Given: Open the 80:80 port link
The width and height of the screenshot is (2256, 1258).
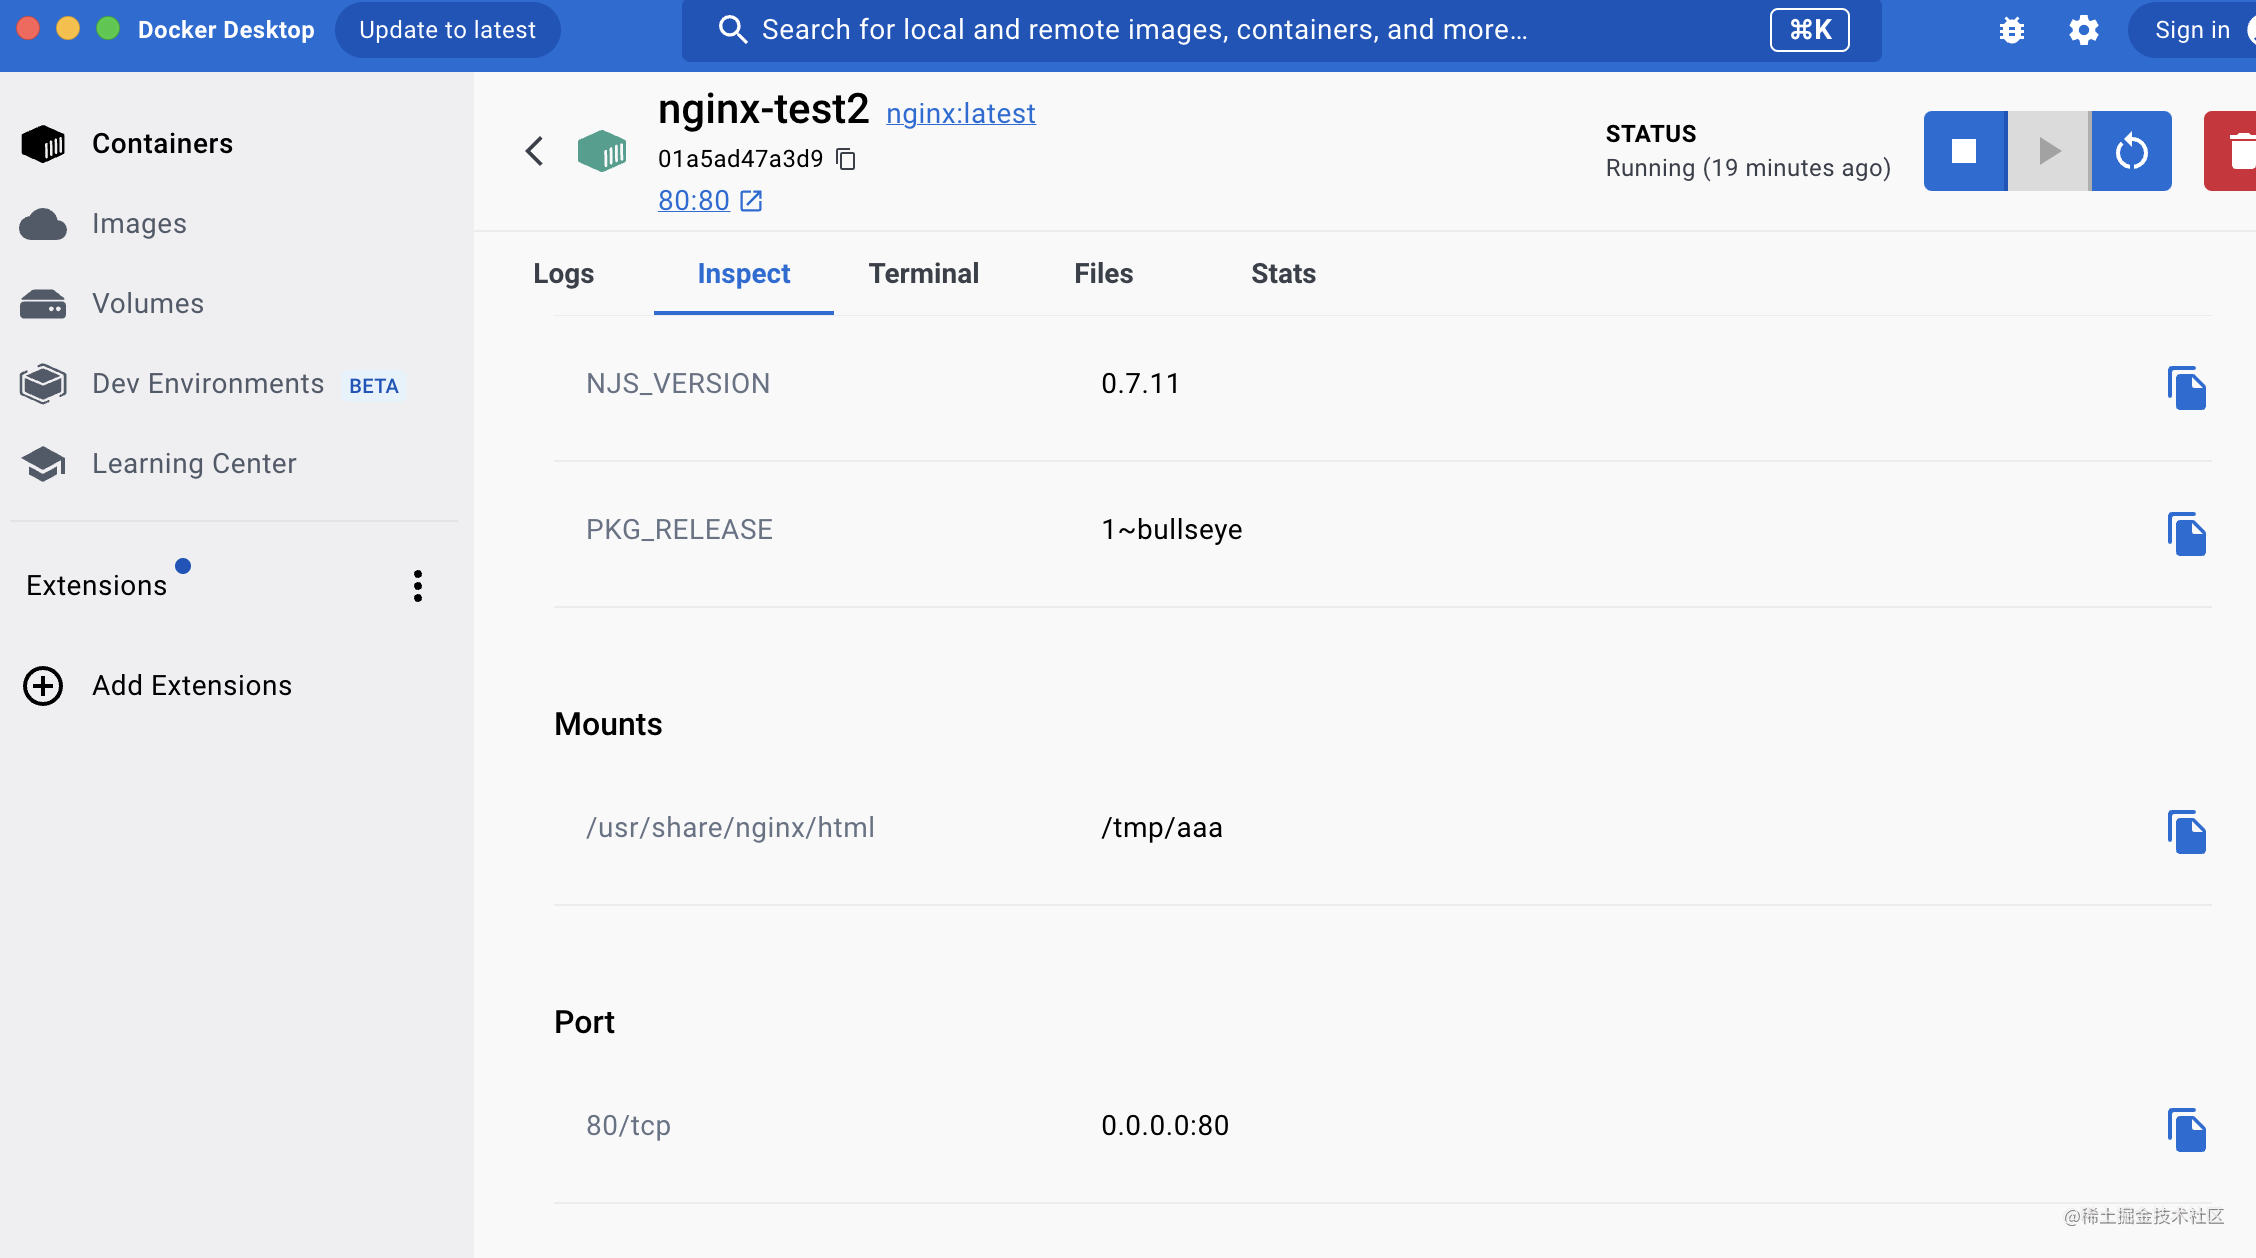Looking at the screenshot, I should [x=694, y=200].
